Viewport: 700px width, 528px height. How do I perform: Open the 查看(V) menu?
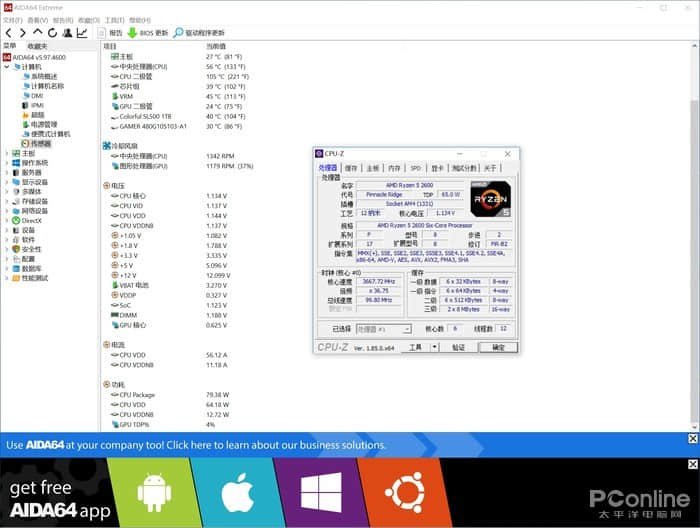tap(38, 20)
